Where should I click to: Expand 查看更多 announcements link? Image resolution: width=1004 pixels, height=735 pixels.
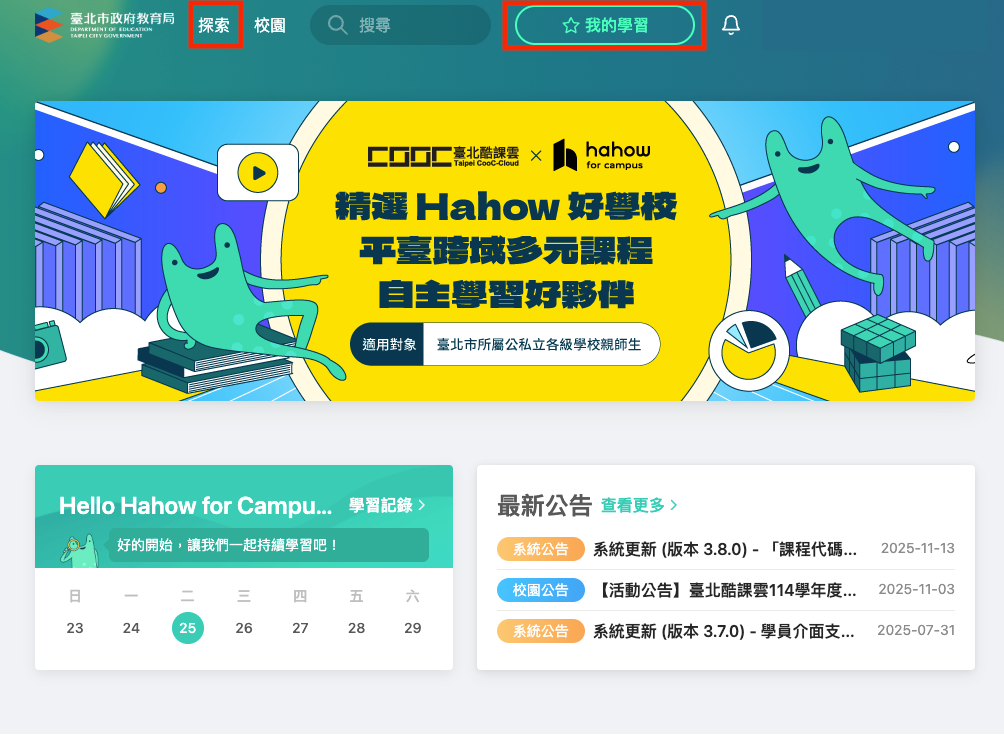click(639, 505)
